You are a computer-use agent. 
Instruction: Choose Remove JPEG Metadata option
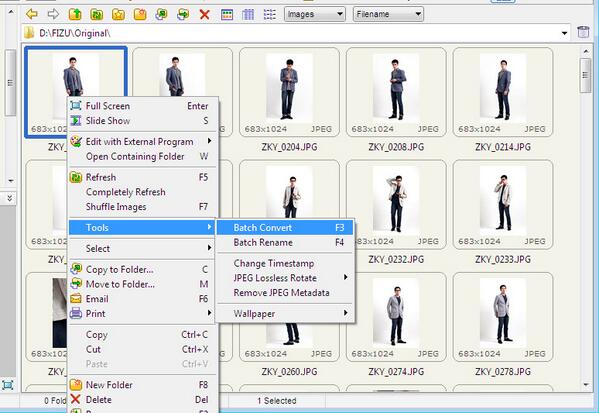click(x=285, y=293)
